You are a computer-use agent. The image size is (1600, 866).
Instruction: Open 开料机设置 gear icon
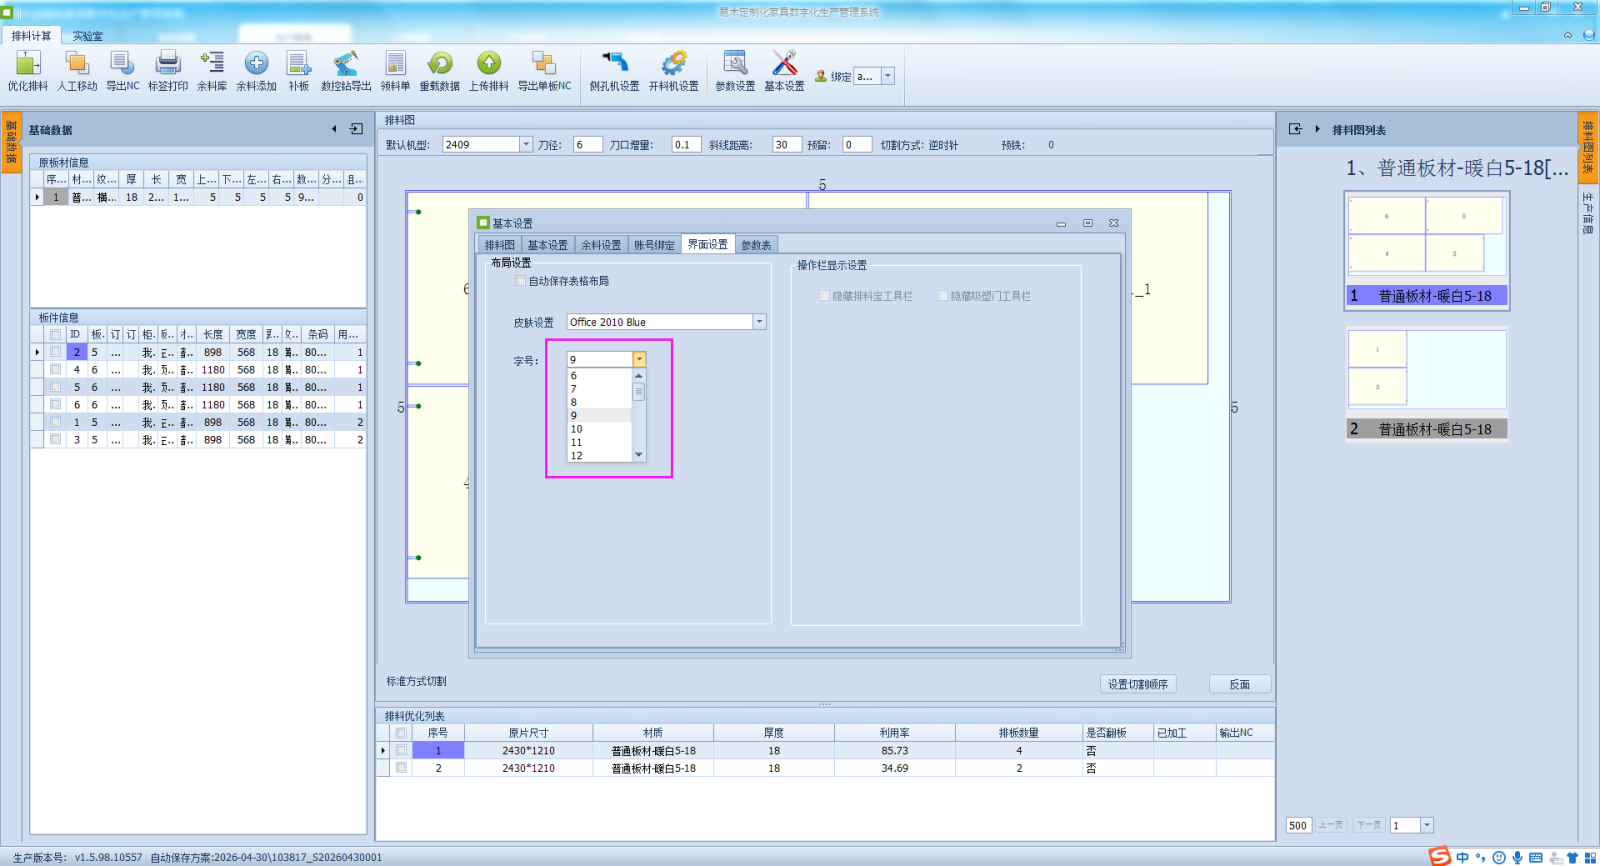[x=674, y=64]
